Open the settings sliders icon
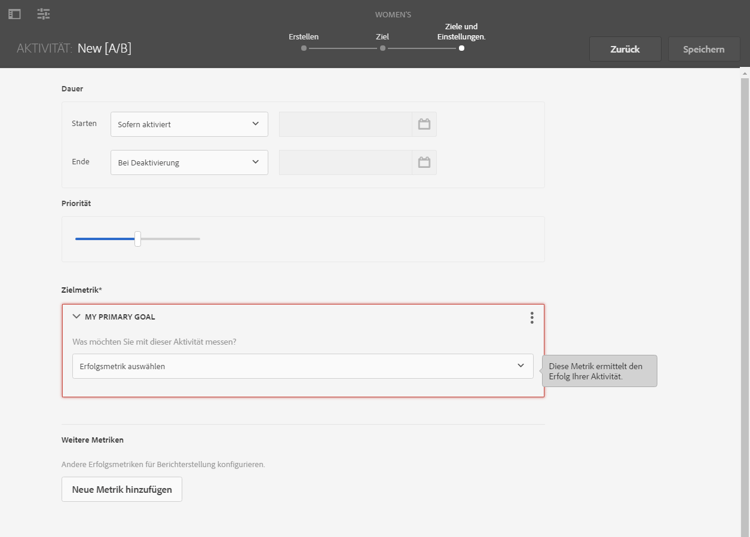750x537 pixels. pos(44,14)
